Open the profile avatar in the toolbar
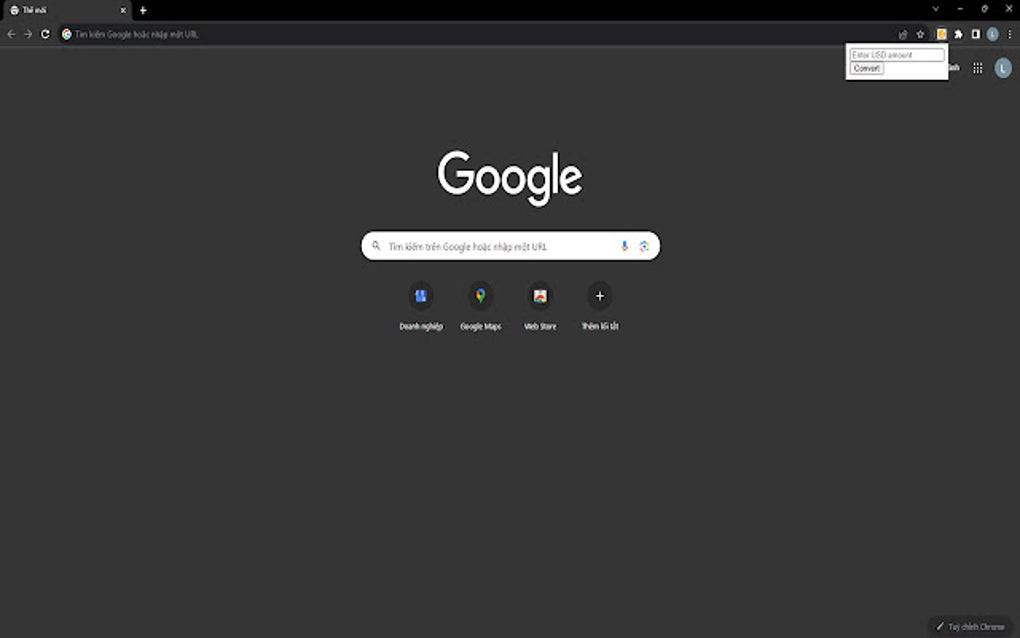This screenshot has height=638, width=1020. click(992, 34)
